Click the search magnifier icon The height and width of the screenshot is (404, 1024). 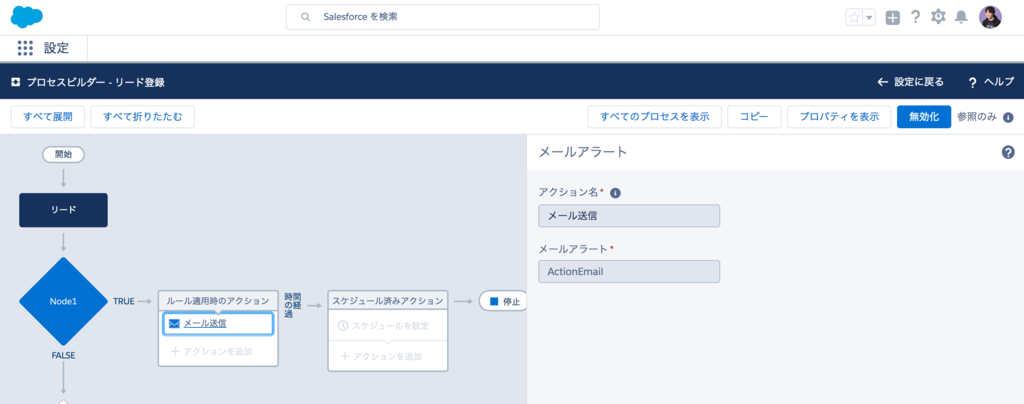click(305, 17)
